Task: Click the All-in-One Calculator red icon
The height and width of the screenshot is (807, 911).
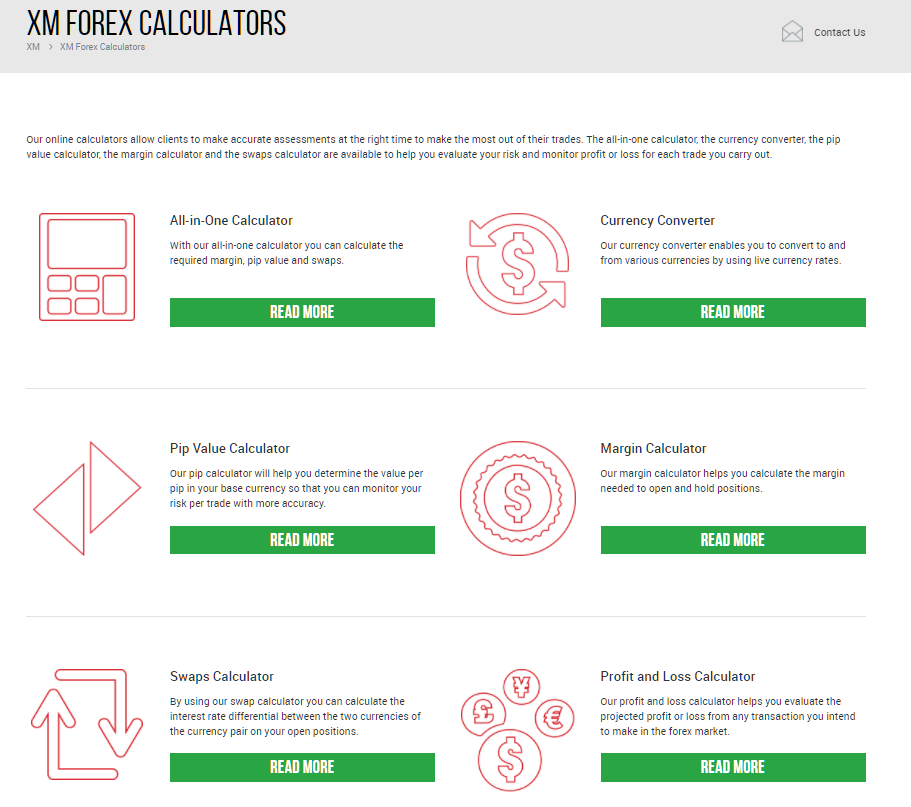Action: click(x=87, y=267)
